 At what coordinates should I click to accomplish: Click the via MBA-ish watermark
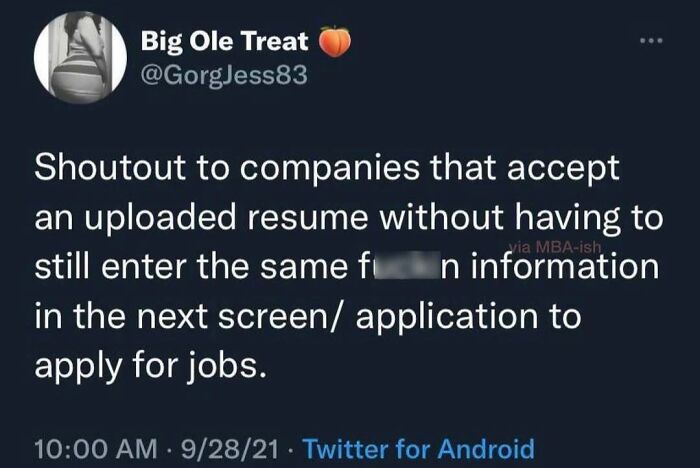(x=554, y=246)
